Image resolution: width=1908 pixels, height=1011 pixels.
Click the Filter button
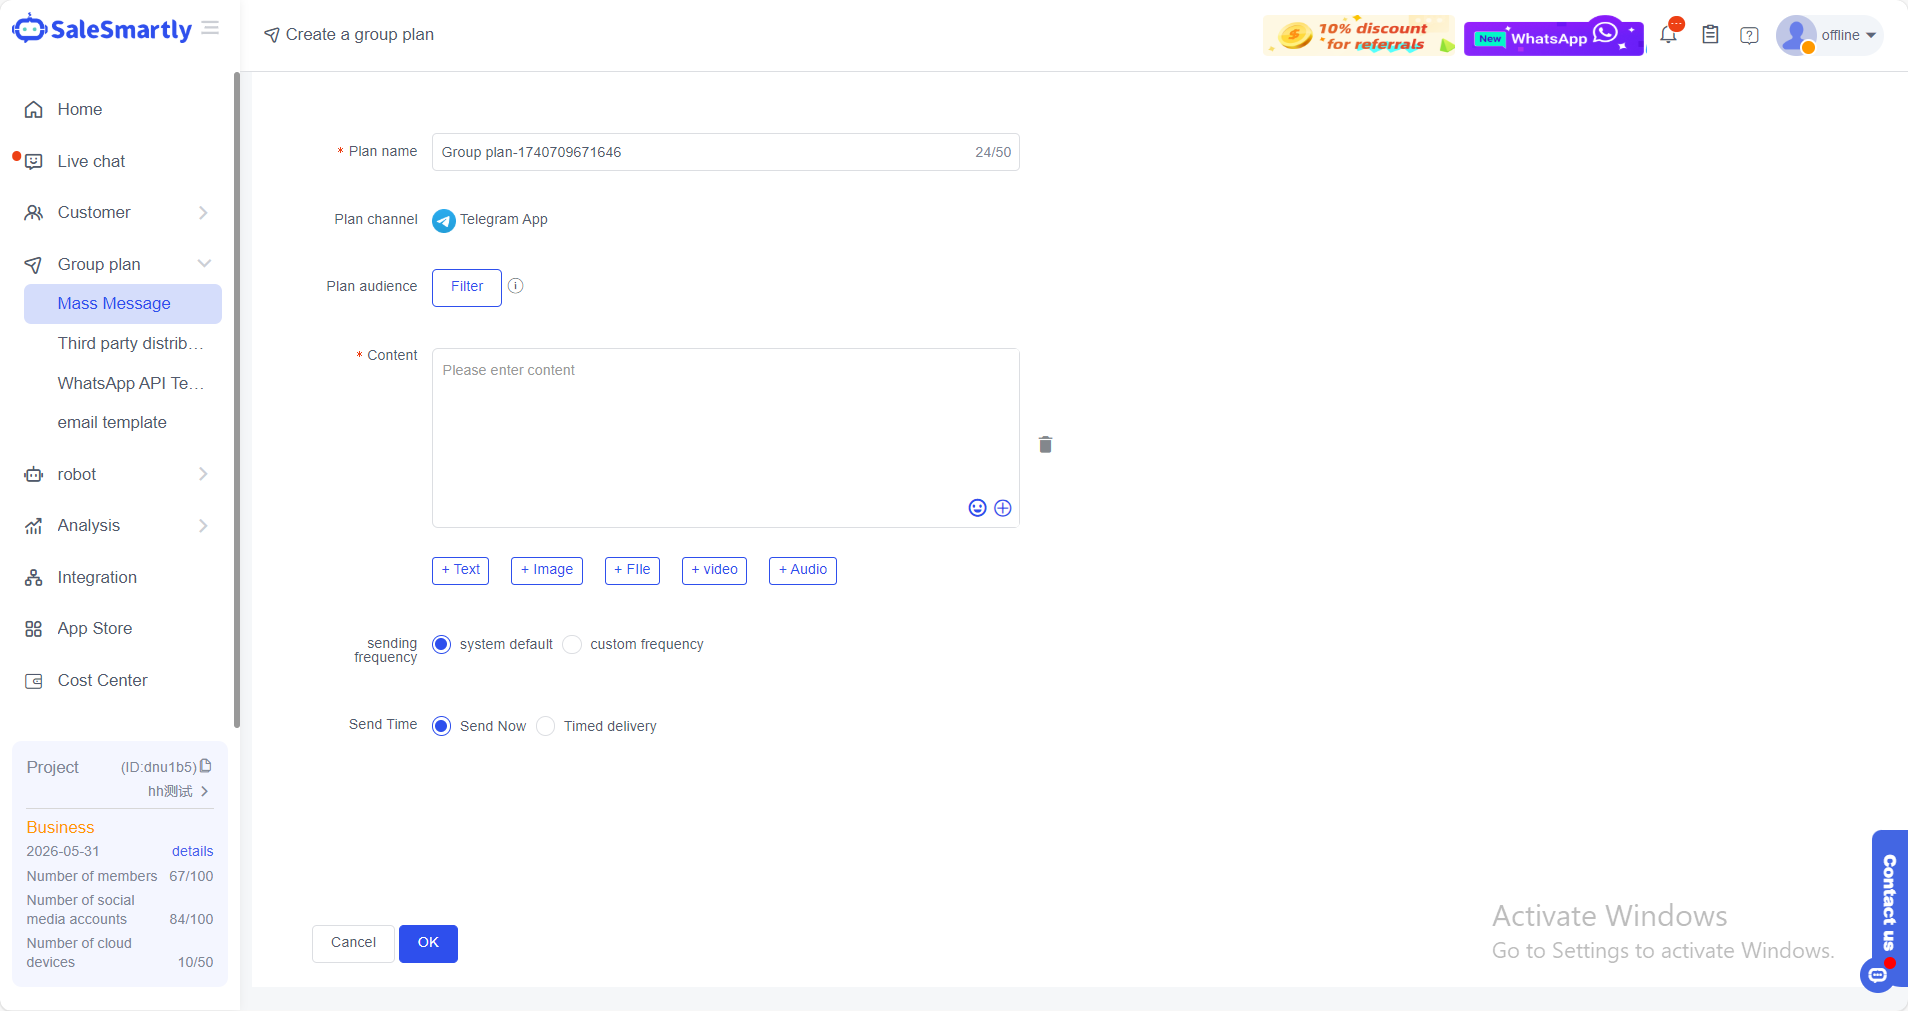pyautogui.click(x=466, y=287)
